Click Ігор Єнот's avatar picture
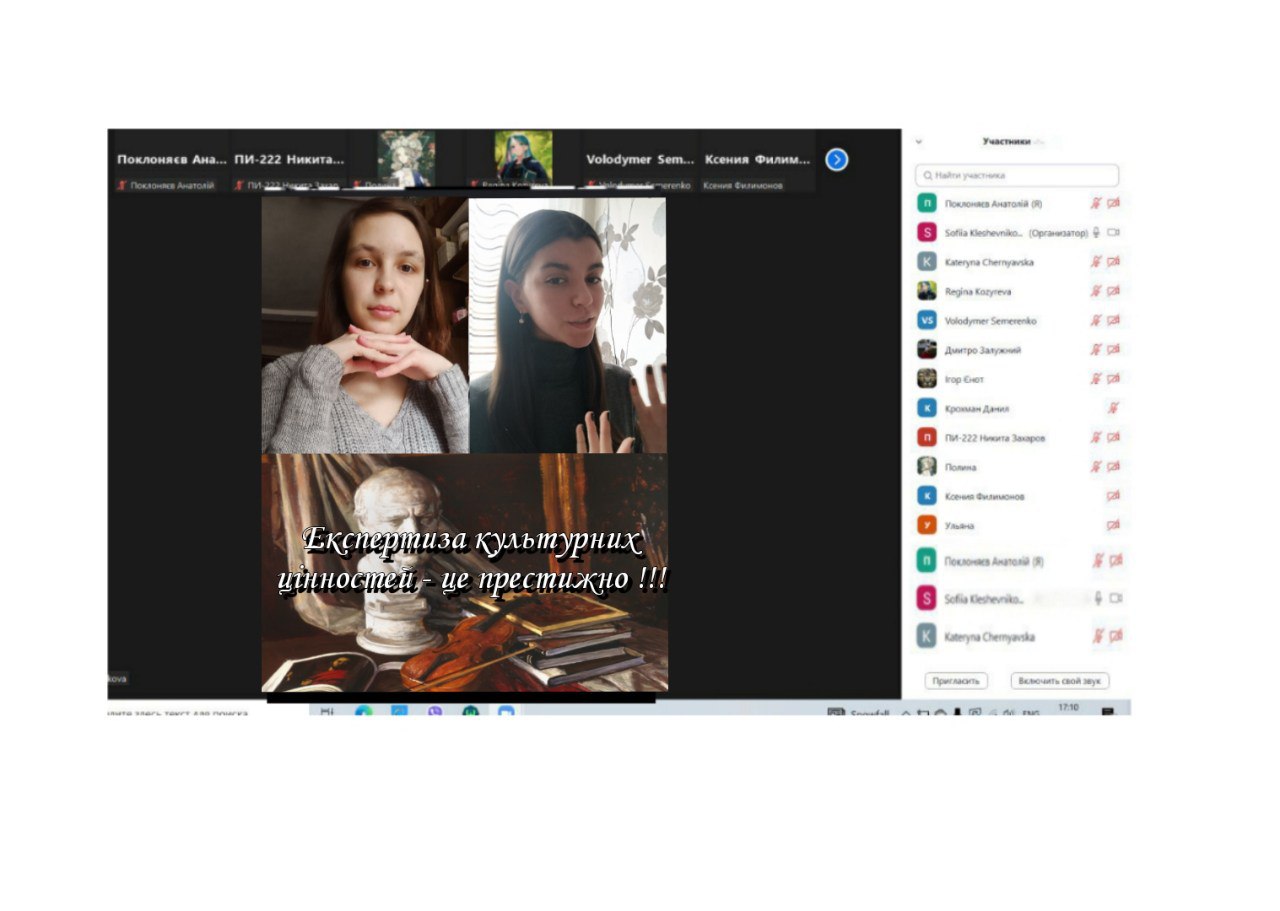 click(927, 378)
